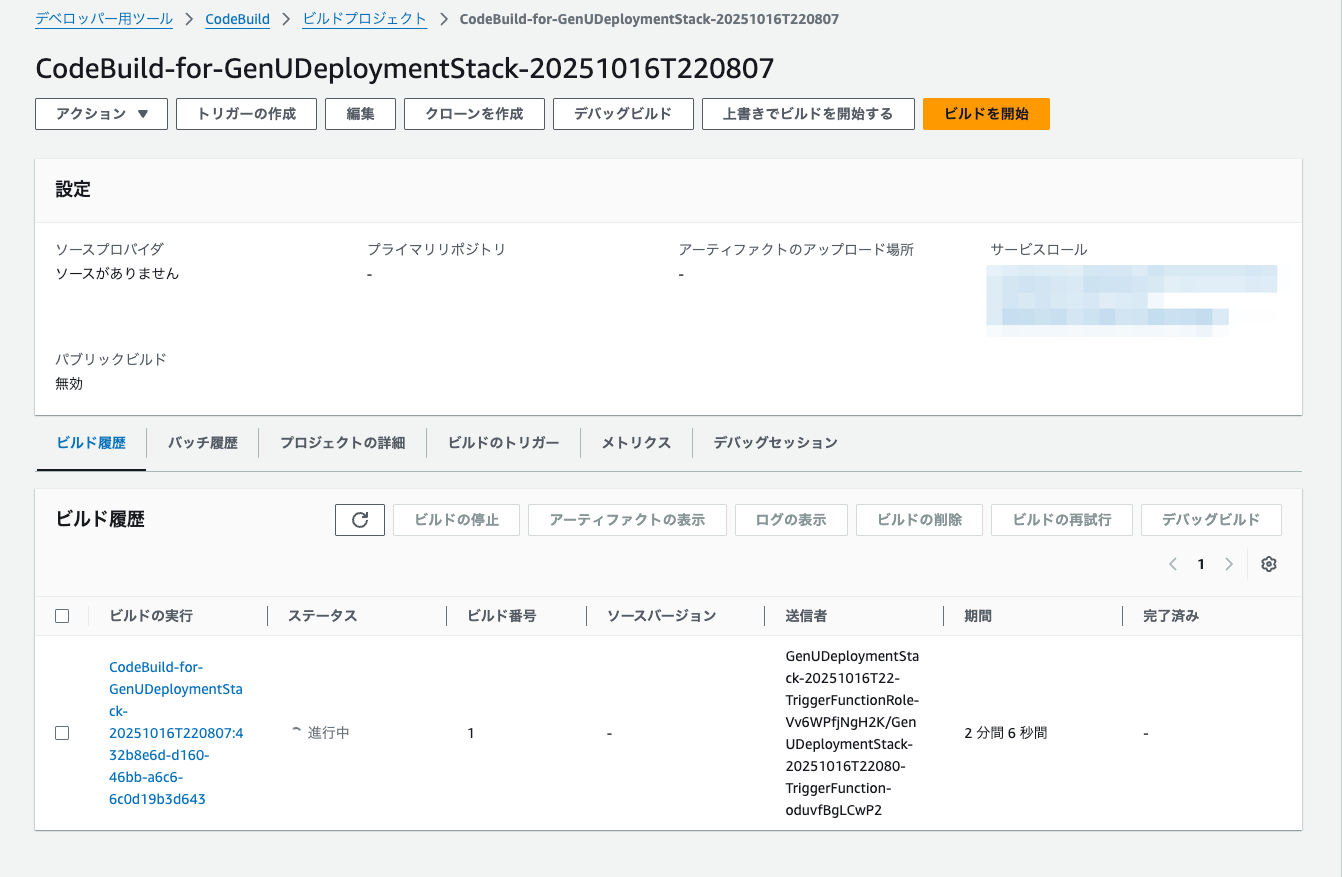Click 上書きでビルドを開始する button

tap(808, 114)
